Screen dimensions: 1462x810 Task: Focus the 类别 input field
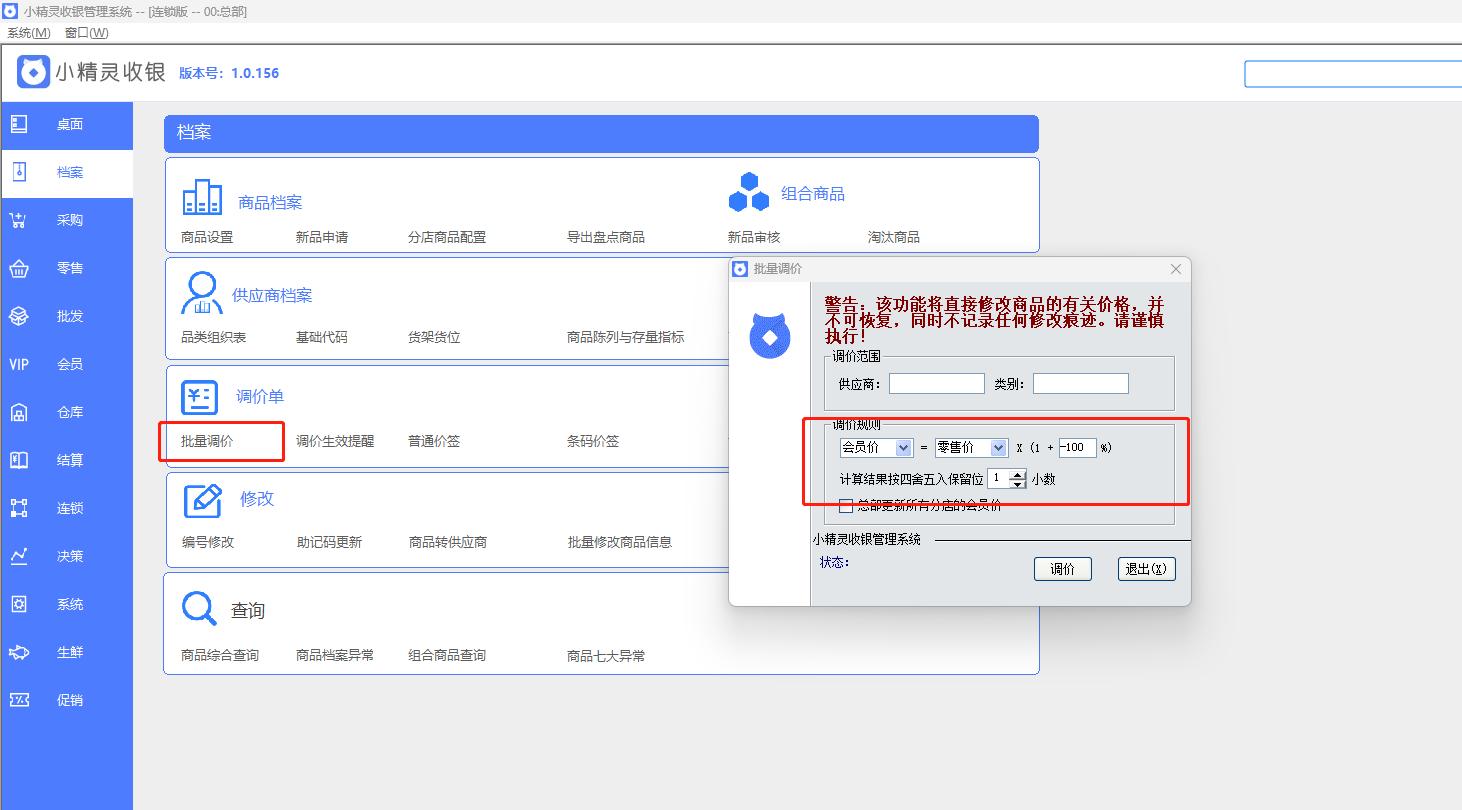[1081, 383]
